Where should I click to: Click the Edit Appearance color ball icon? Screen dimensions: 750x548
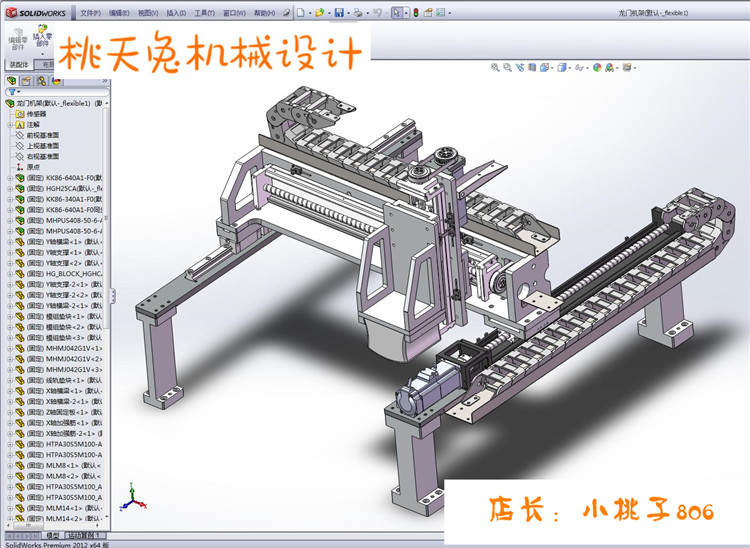point(597,67)
